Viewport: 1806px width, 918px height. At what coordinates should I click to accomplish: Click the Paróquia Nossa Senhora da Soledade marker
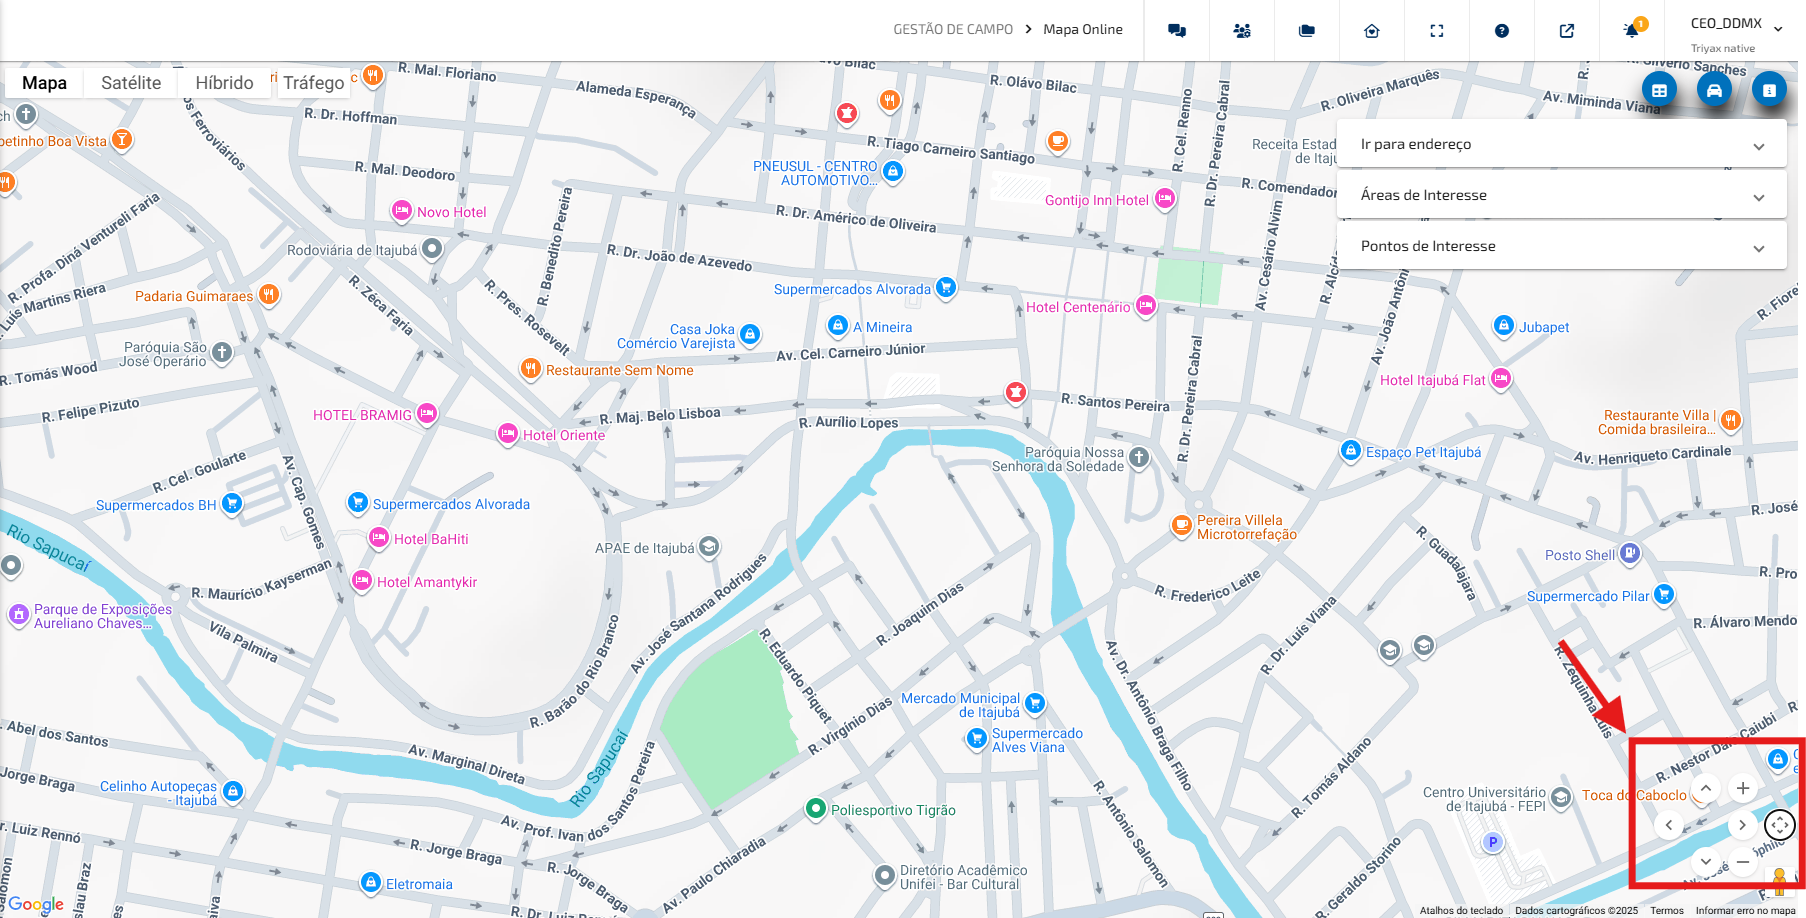pyautogui.click(x=1139, y=458)
